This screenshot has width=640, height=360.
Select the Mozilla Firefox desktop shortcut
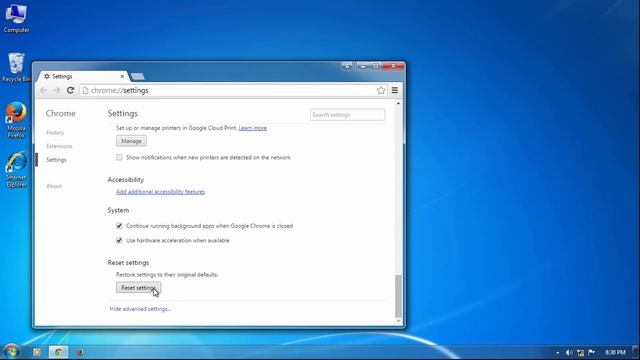16,120
